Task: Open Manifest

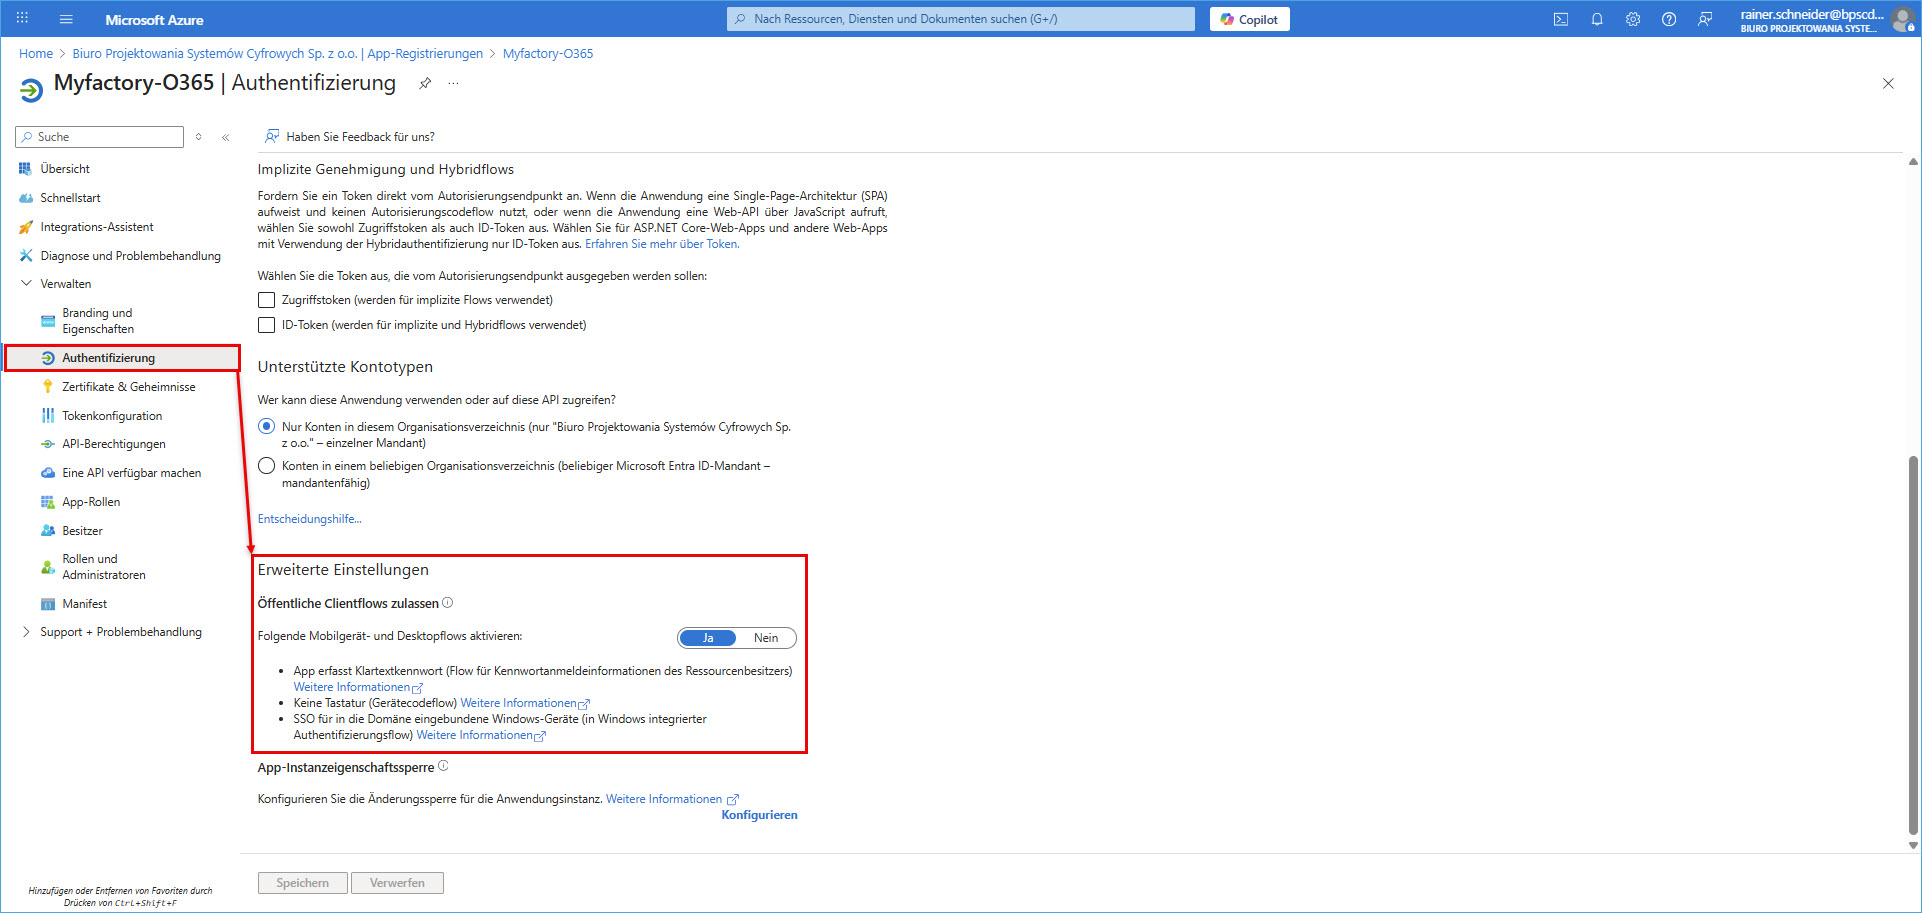Action: [84, 604]
